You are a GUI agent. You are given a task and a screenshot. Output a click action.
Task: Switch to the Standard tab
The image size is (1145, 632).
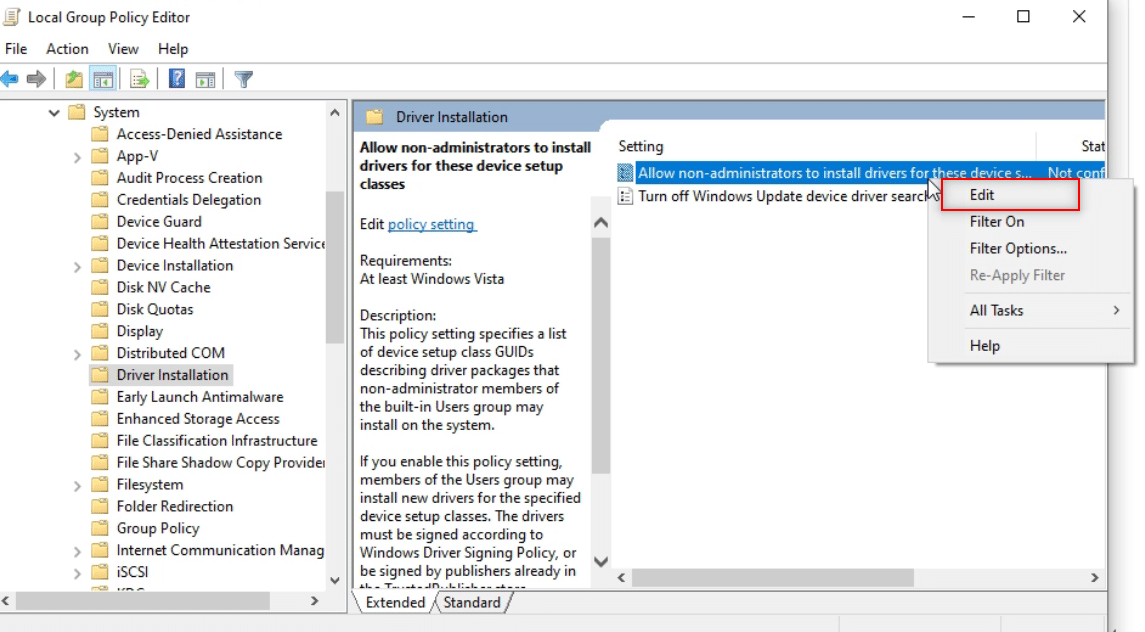(472, 602)
